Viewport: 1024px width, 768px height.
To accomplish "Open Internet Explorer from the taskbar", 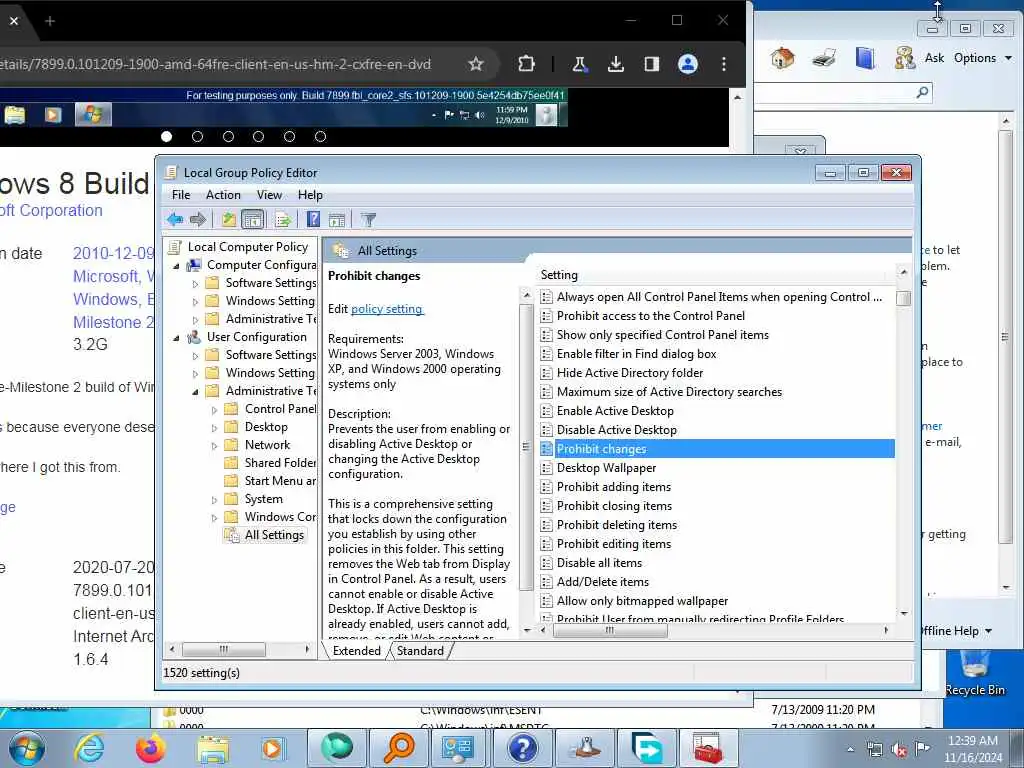I will tap(89, 748).
